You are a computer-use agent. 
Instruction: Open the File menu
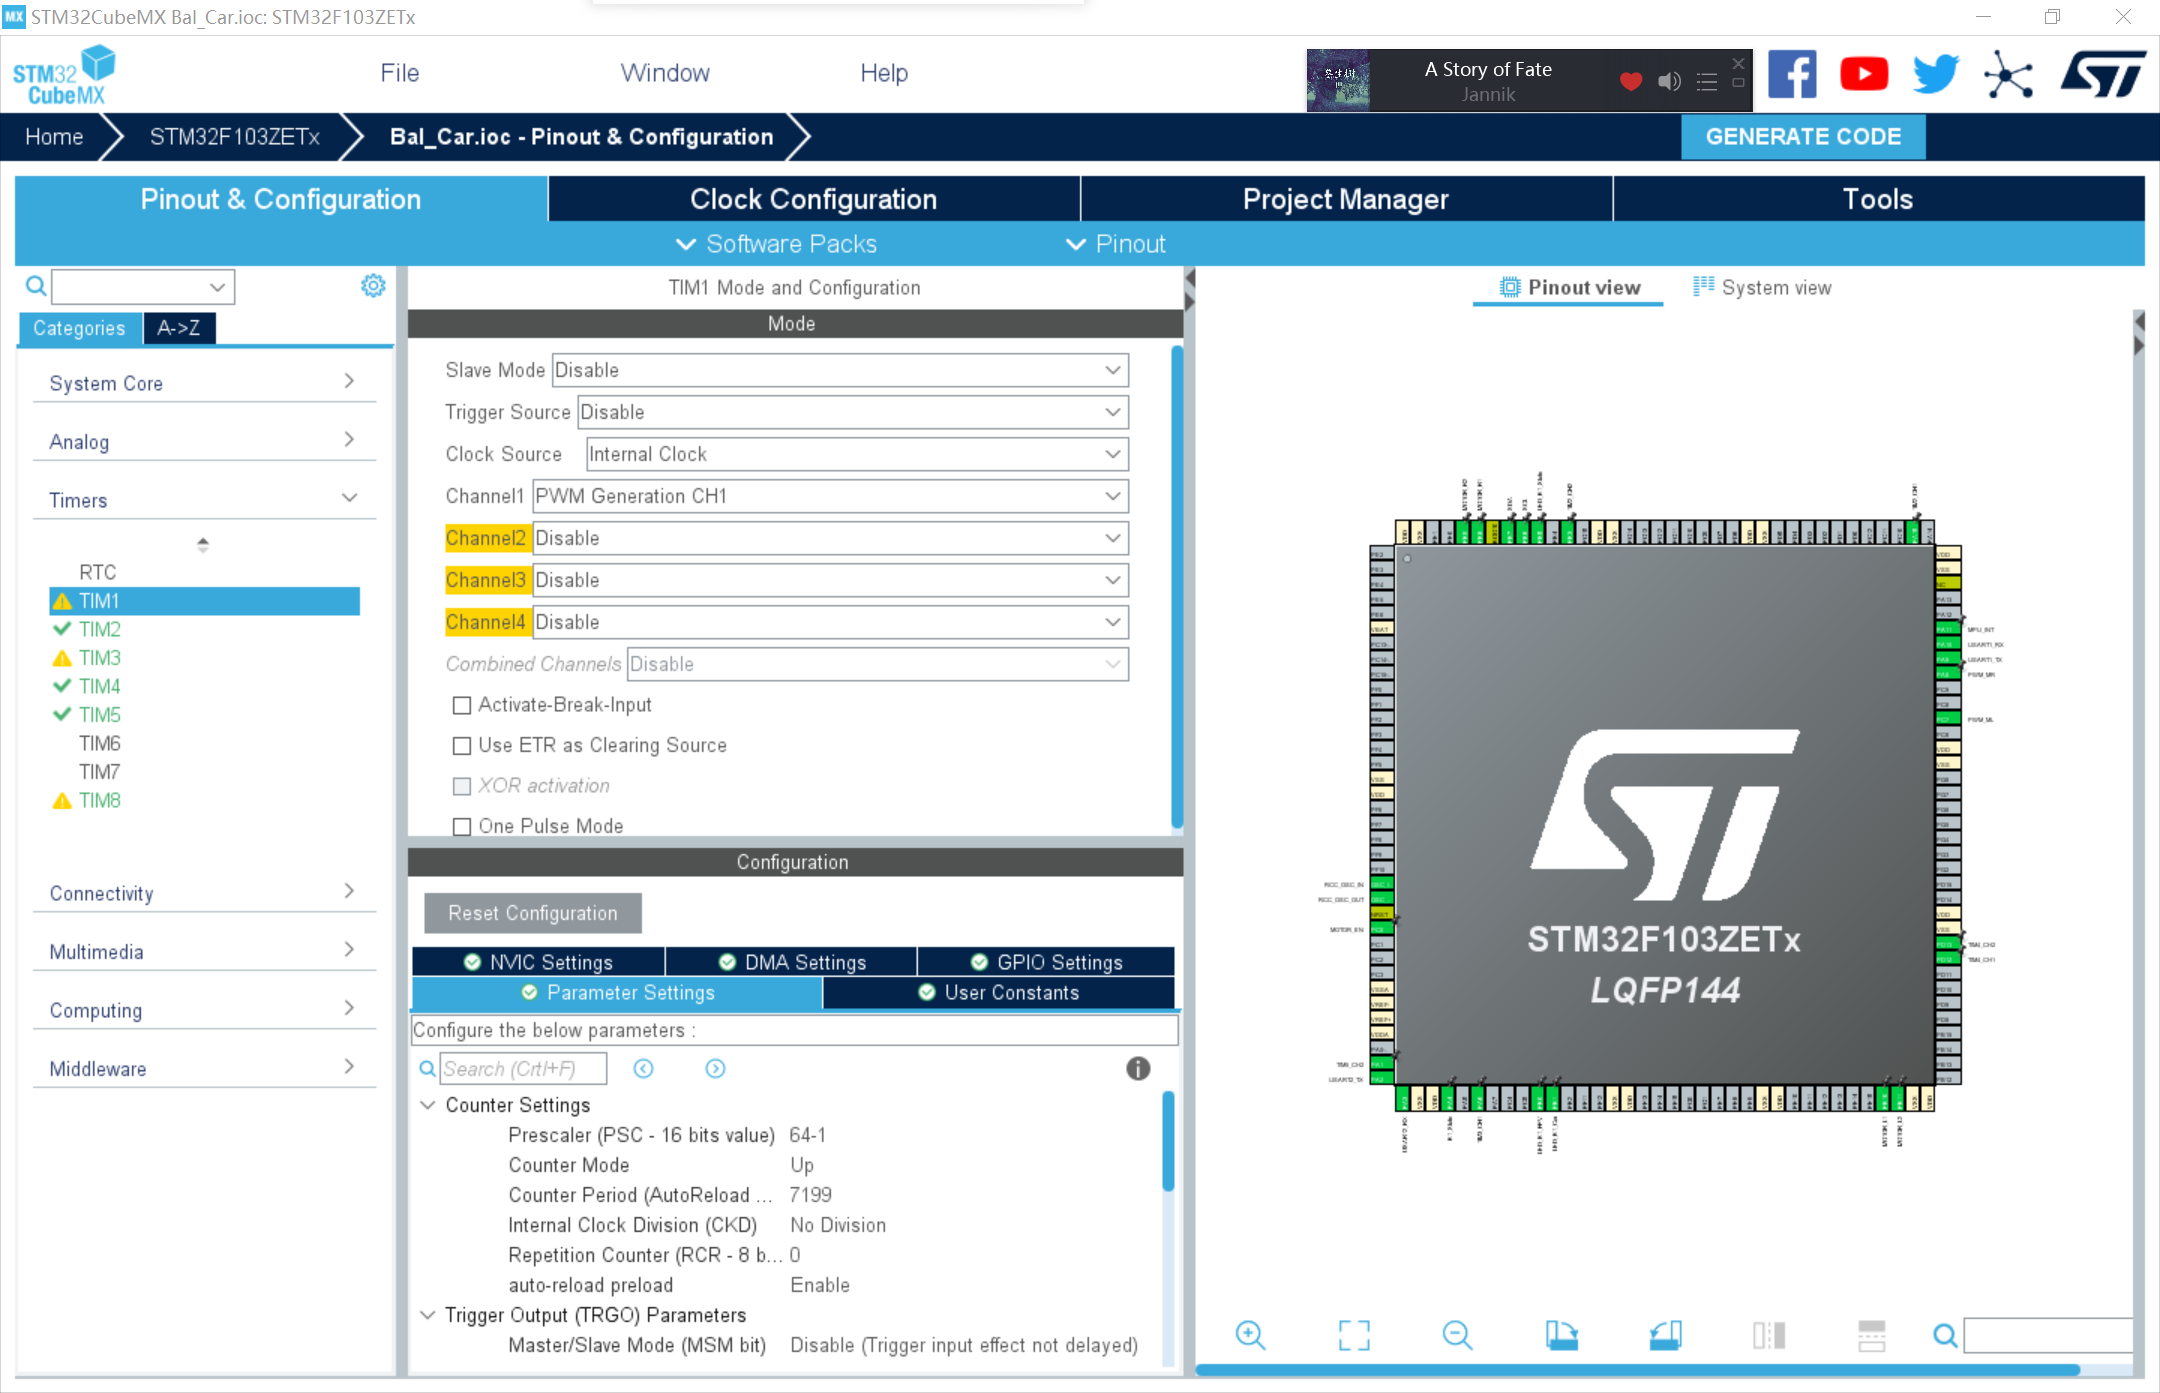pyautogui.click(x=399, y=73)
